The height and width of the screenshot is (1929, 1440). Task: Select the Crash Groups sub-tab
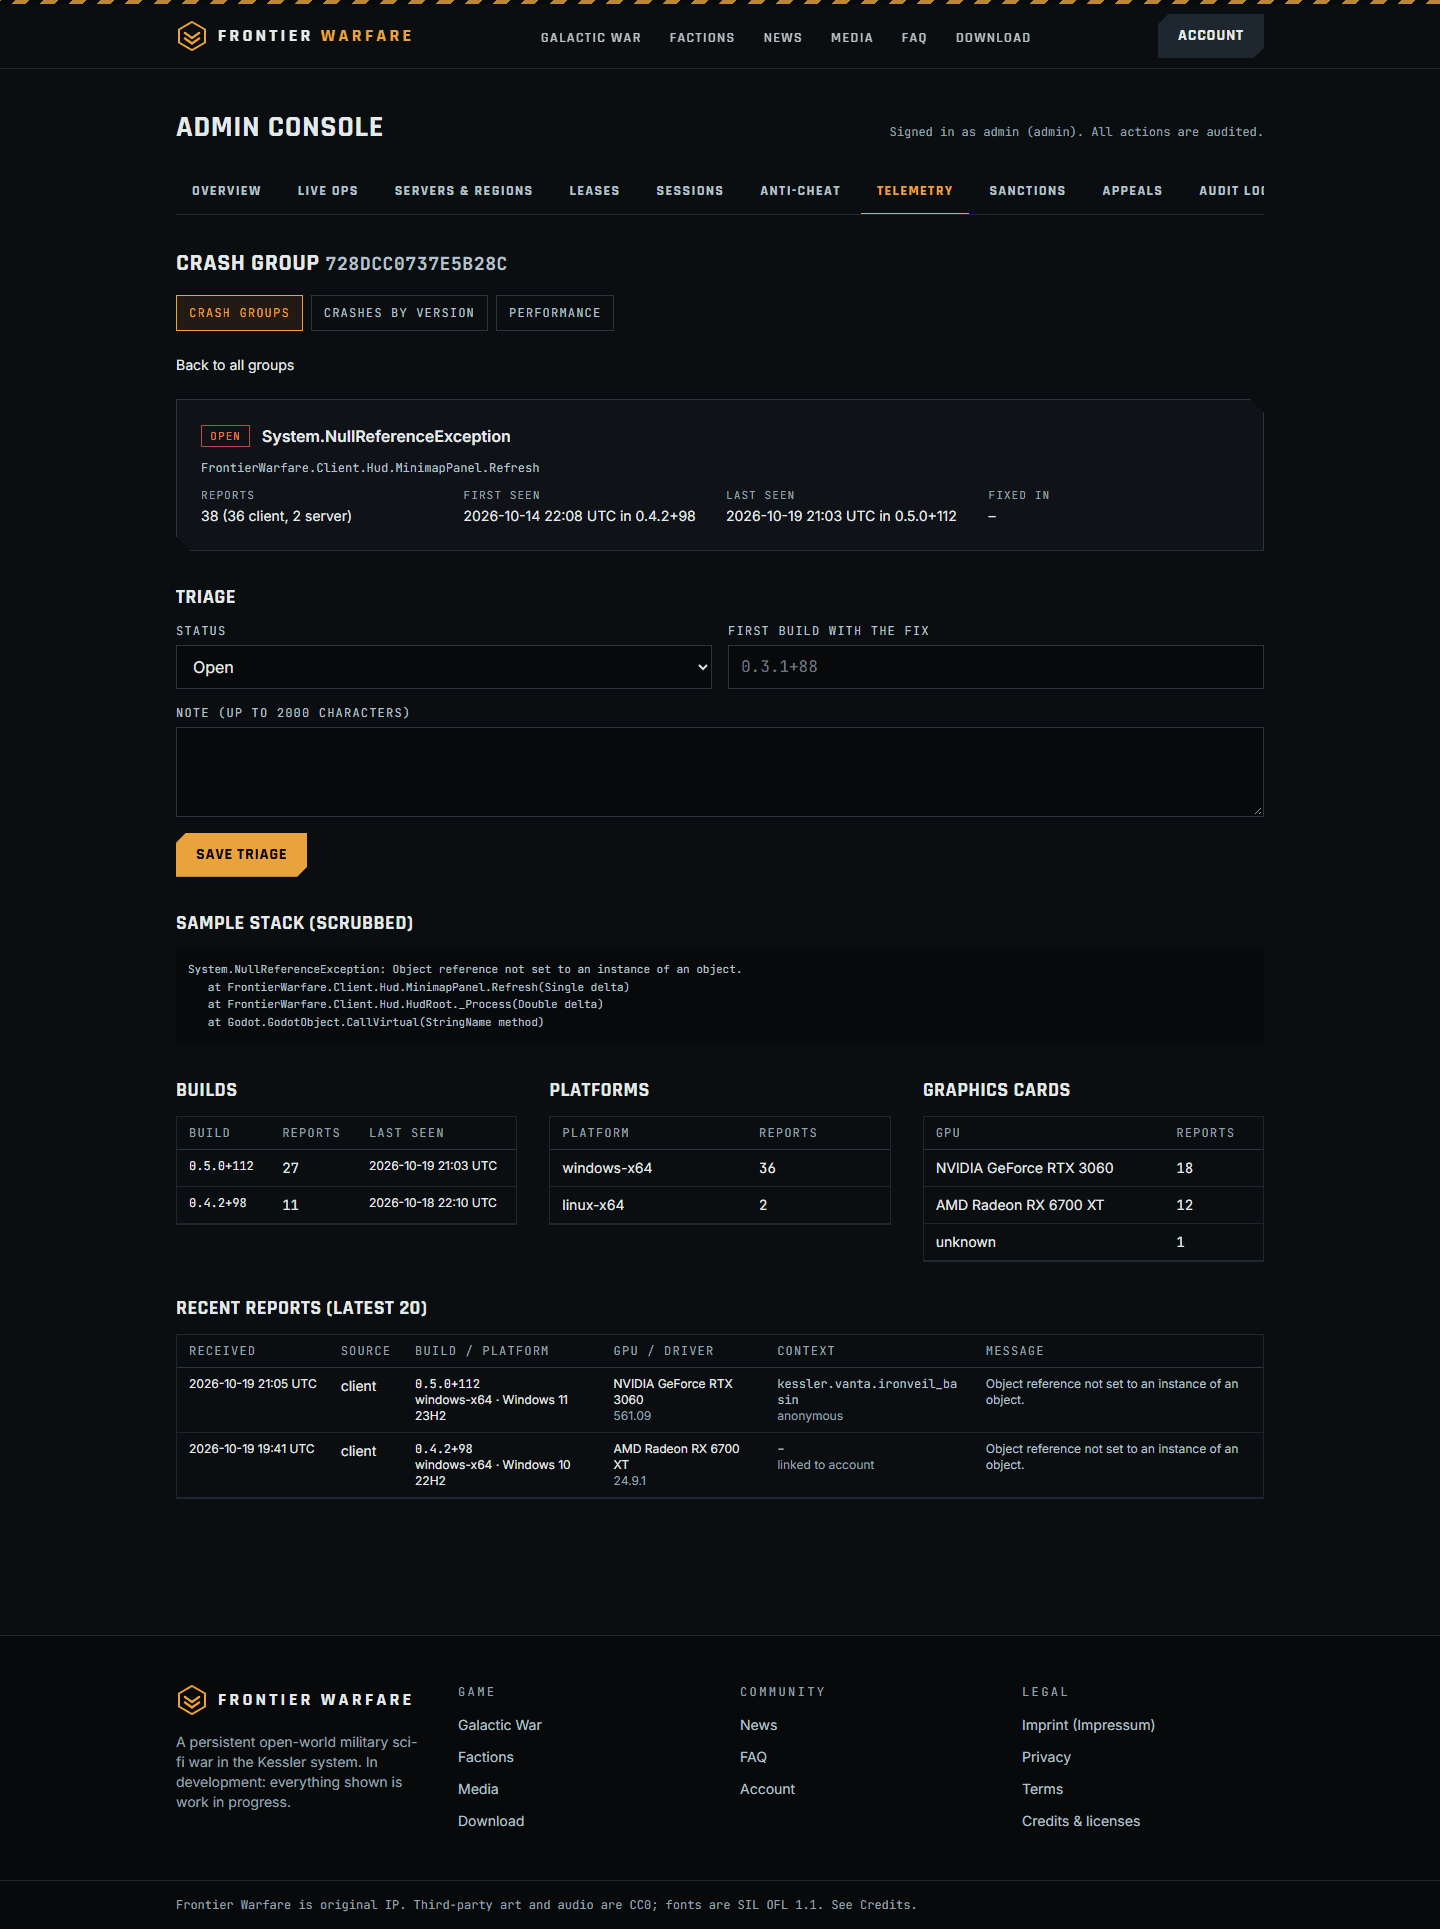tap(239, 313)
